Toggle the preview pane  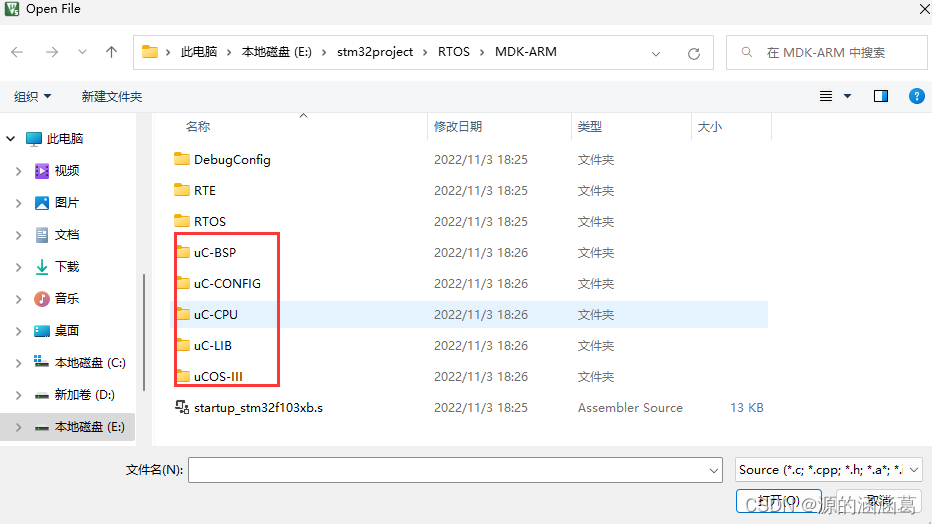[881, 96]
